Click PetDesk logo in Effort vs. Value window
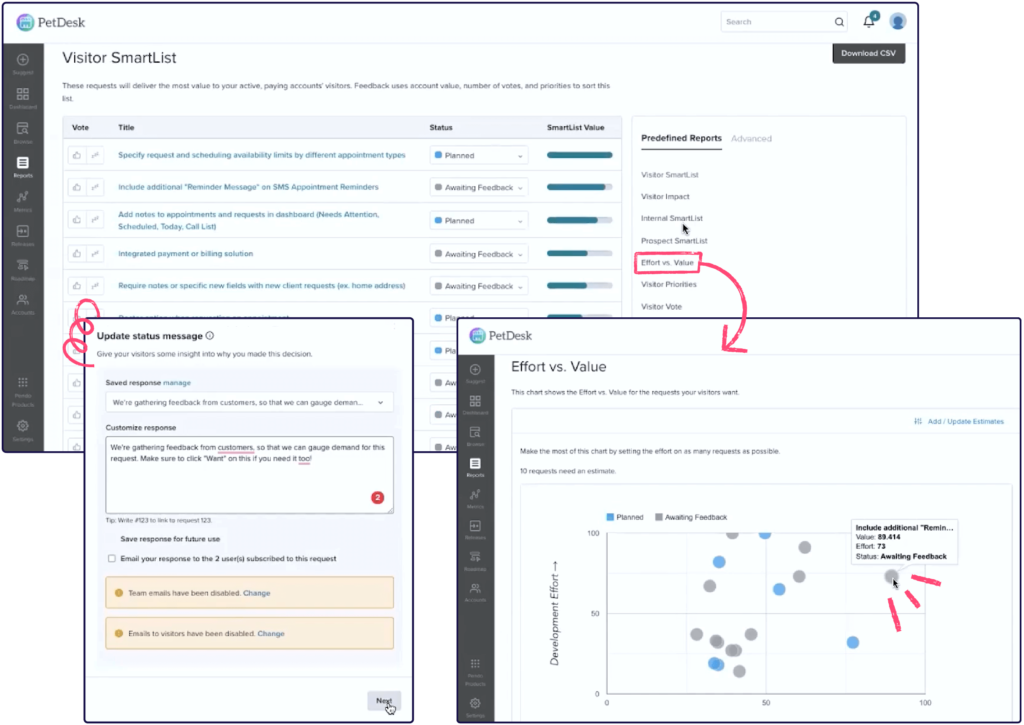1024x725 pixels. point(501,336)
